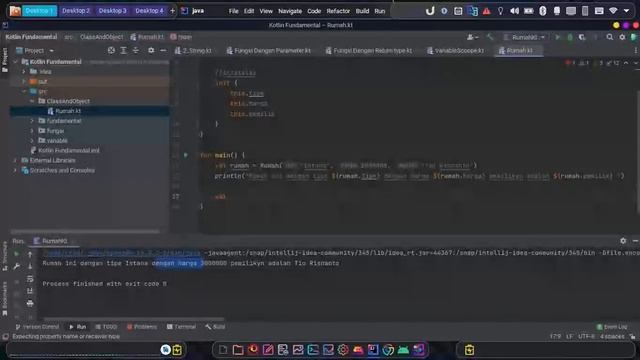Open Event Log in status bar
The image size is (640, 360).
tap(612, 327)
